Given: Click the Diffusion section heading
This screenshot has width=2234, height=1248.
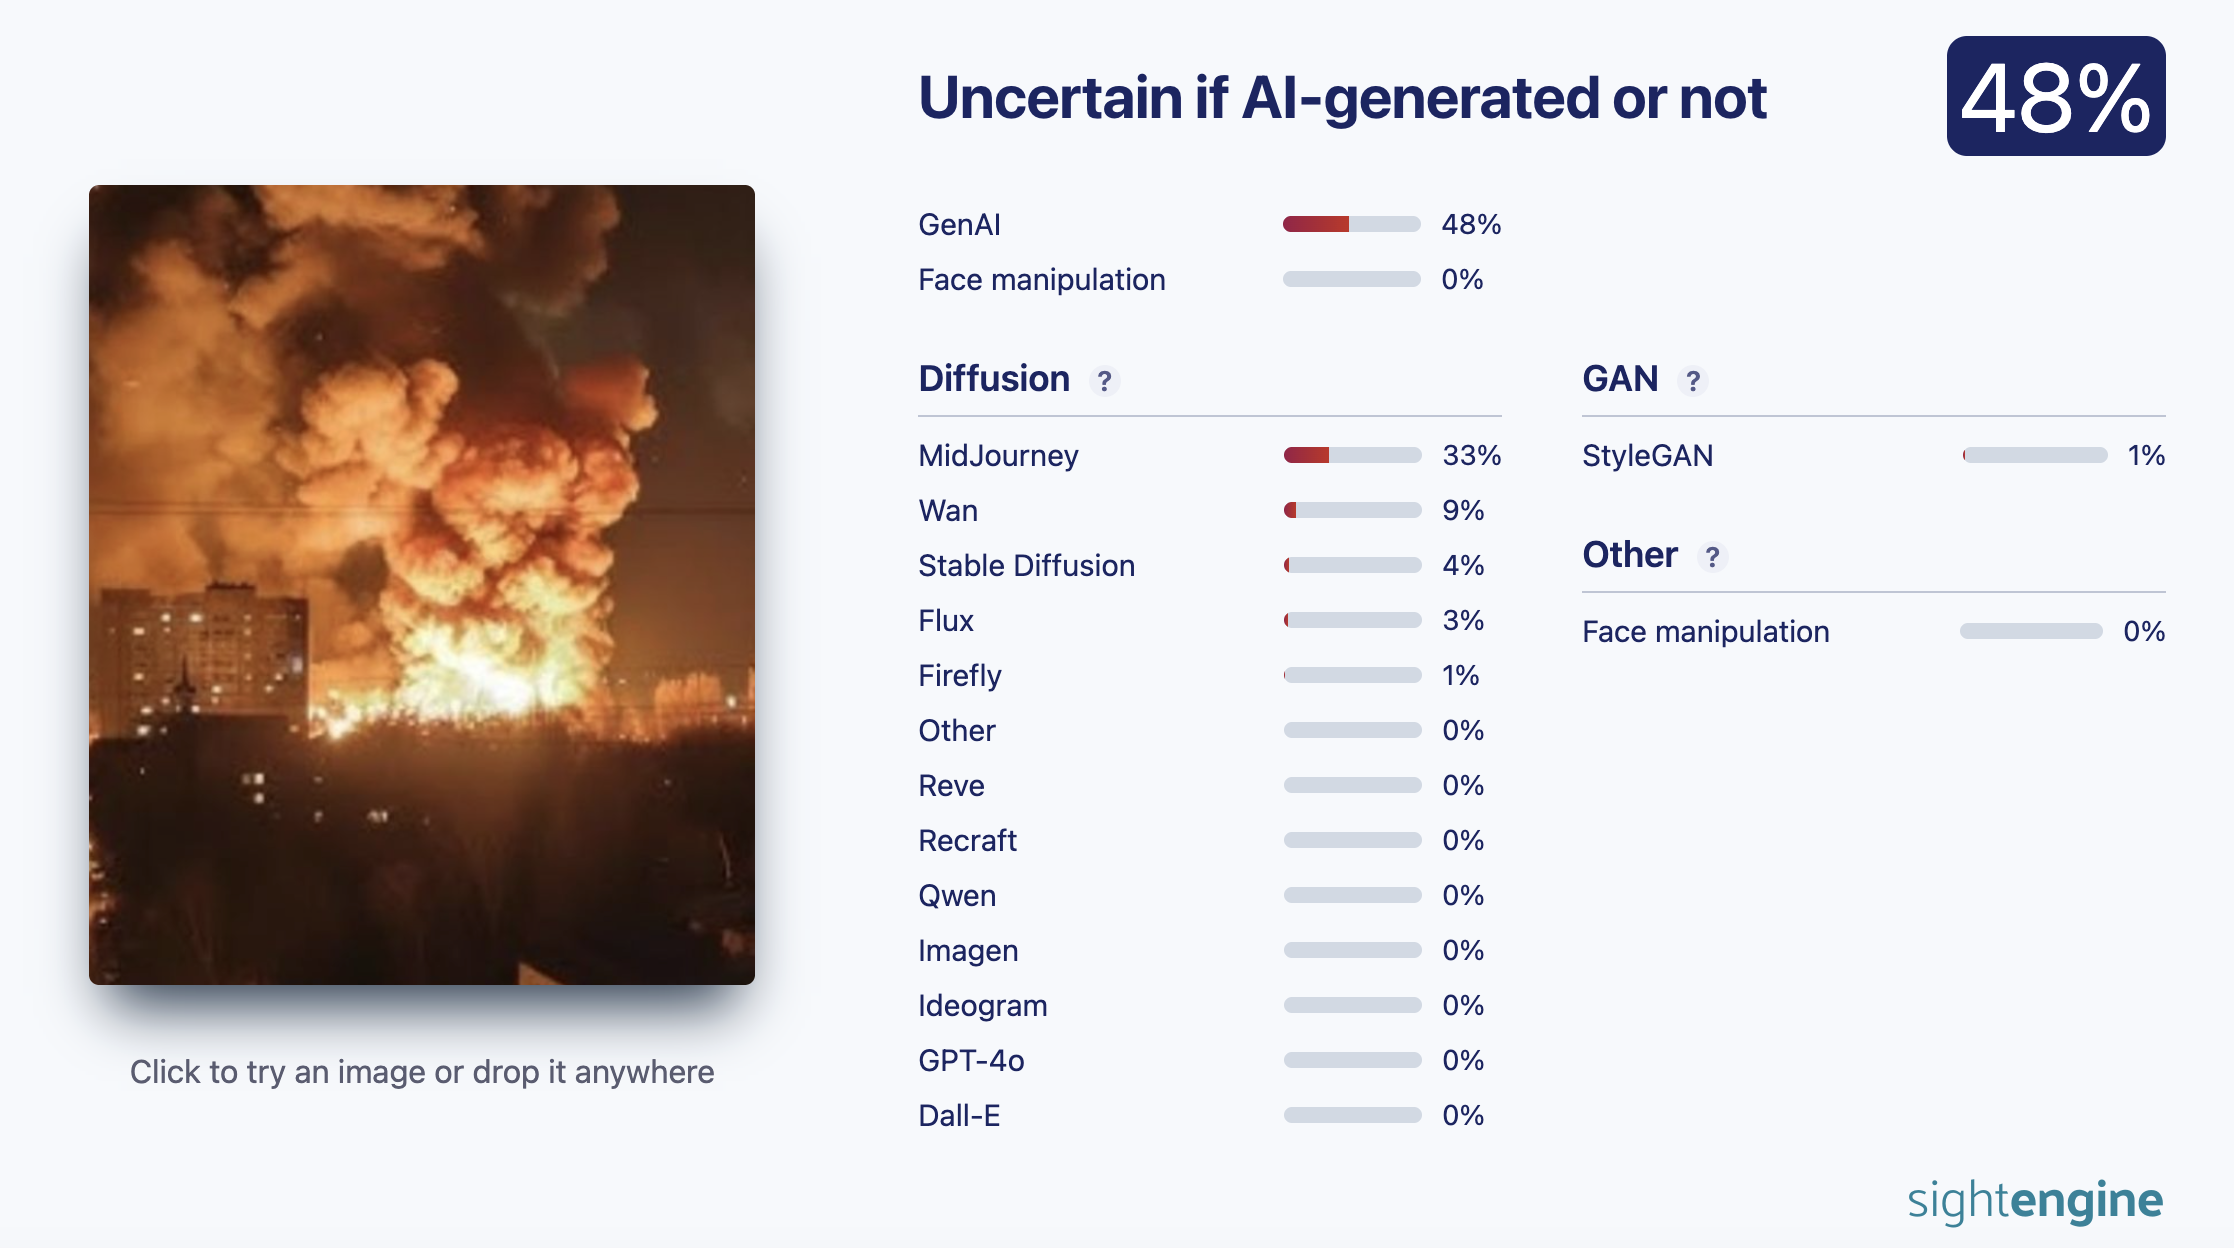Looking at the screenshot, I should point(994,379).
